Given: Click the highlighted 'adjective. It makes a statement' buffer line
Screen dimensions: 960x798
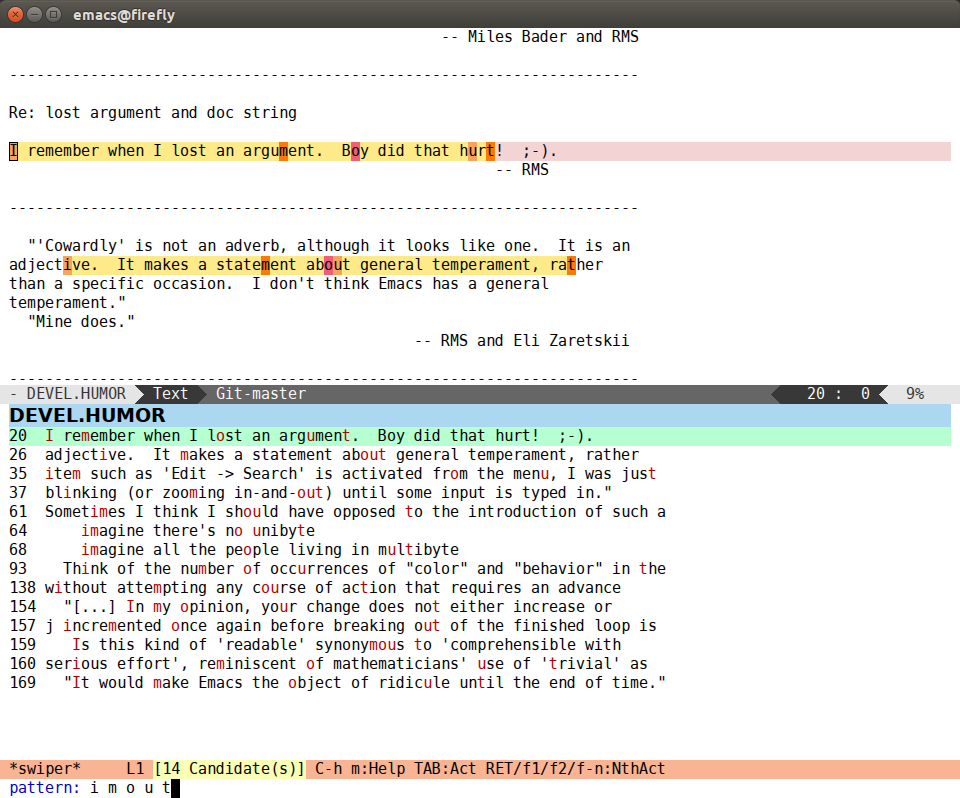Looking at the screenshot, I should click(306, 265).
